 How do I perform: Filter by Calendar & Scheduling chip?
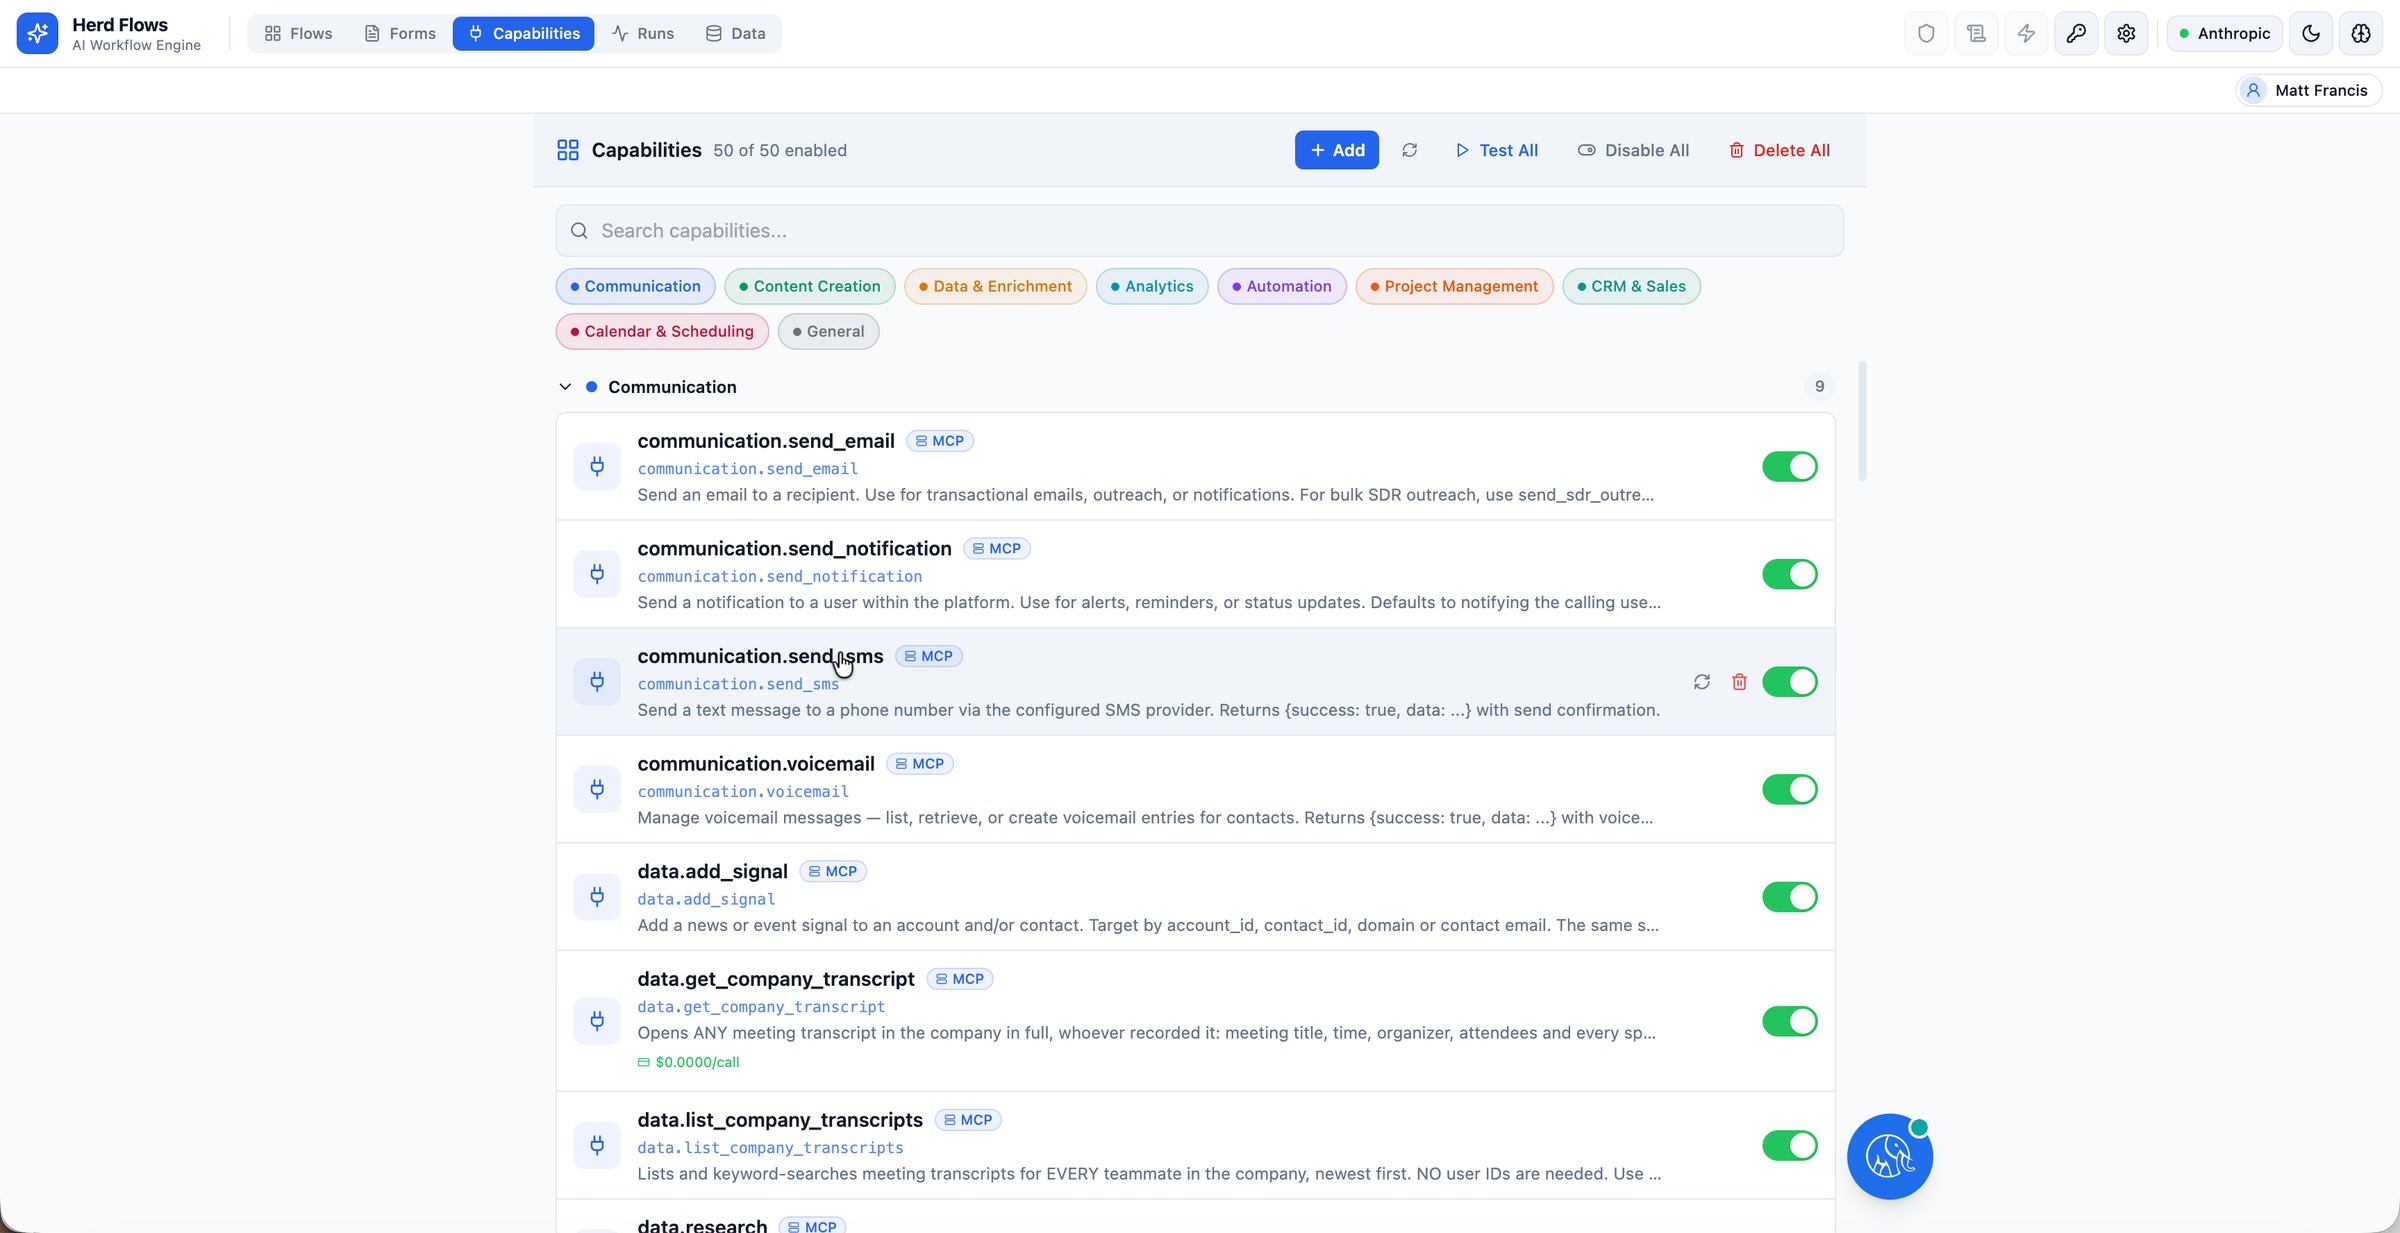pyautogui.click(x=662, y=331)
